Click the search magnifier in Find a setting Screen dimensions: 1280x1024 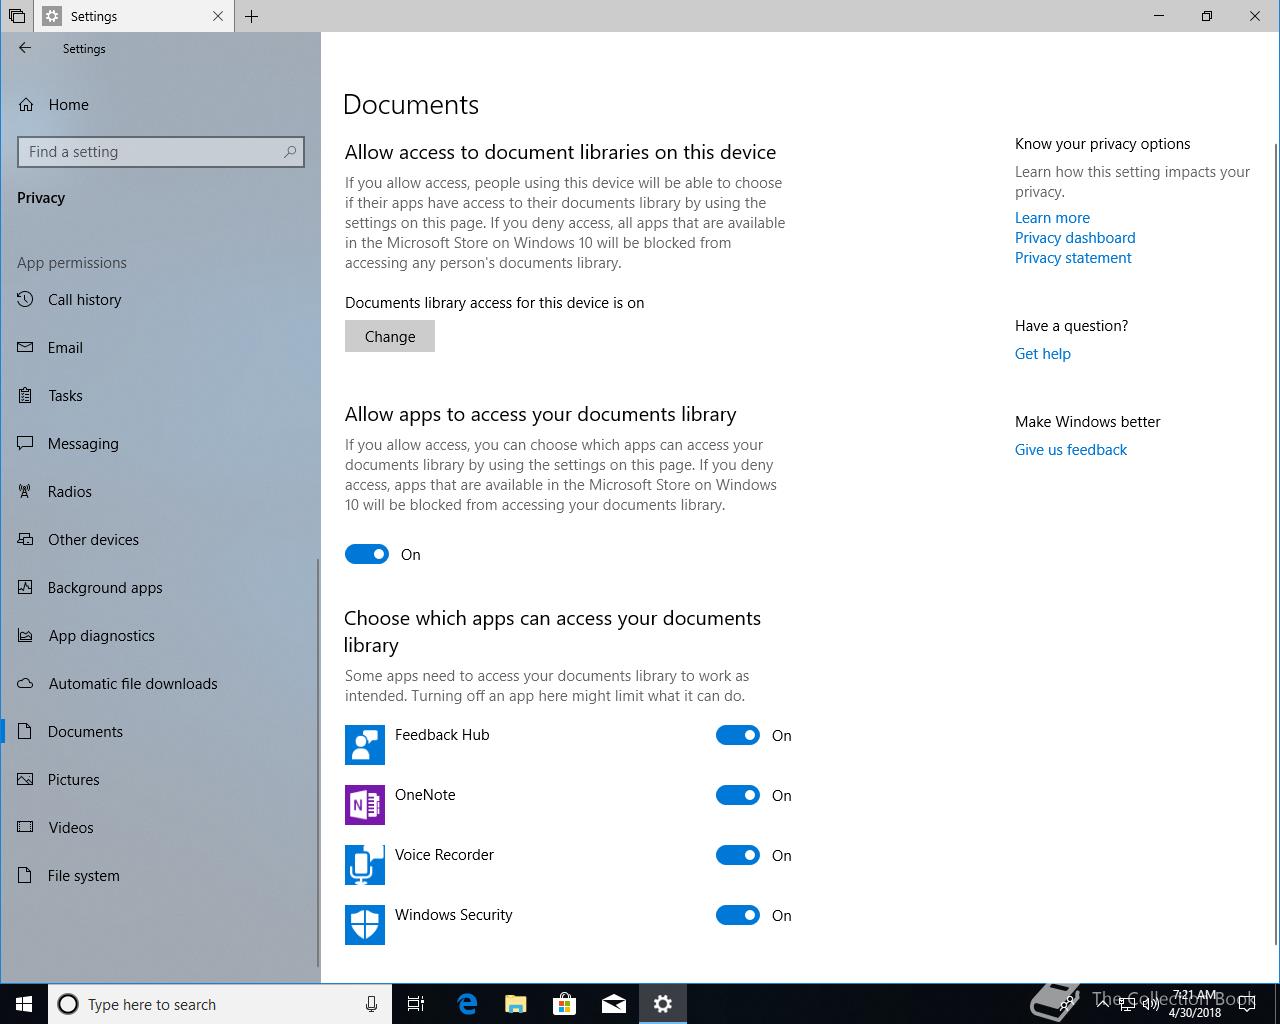[x=290, y=152]
